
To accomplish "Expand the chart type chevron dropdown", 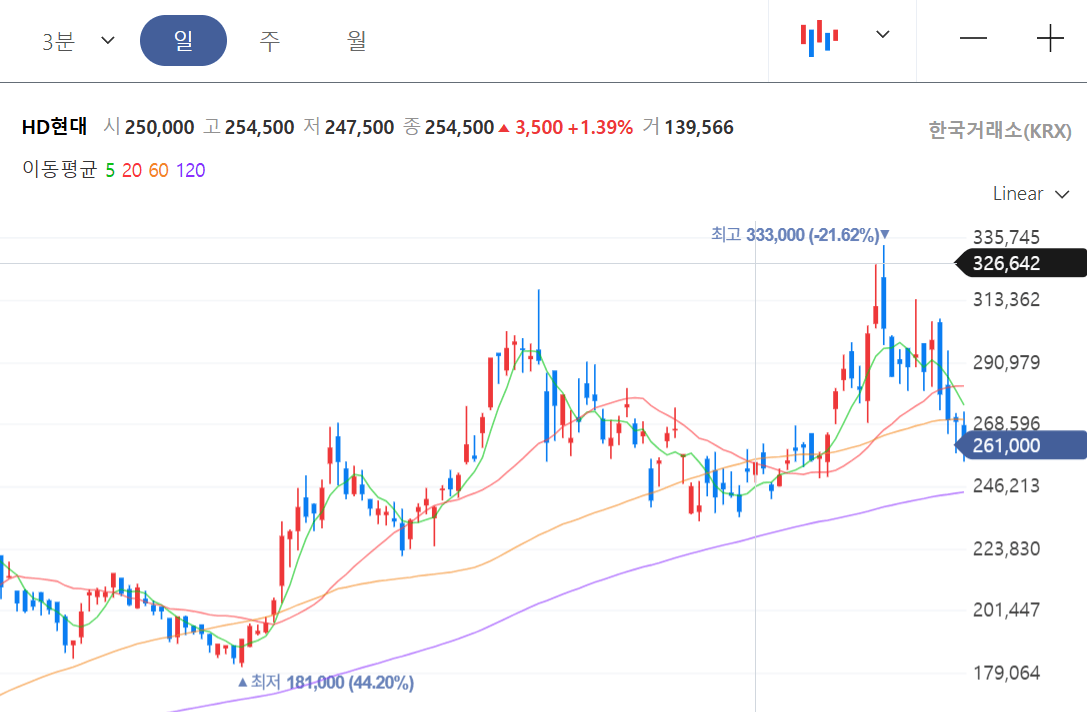I will [x=882, y=34].
